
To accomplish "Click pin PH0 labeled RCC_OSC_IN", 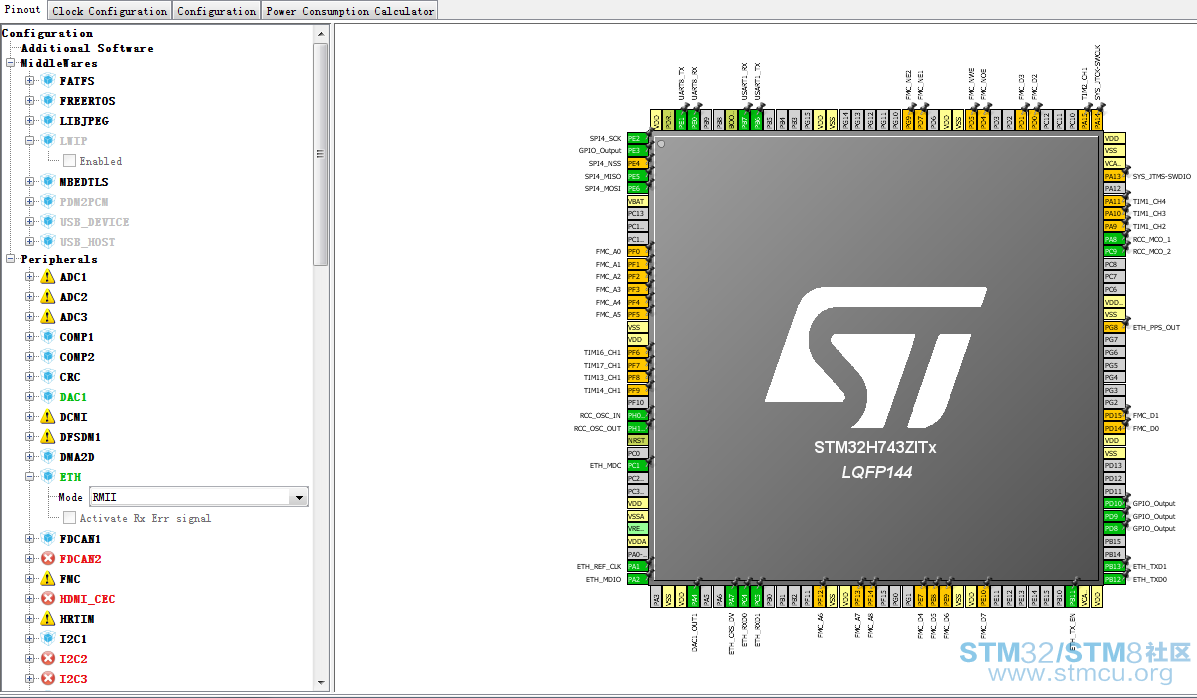I will 637,415.
